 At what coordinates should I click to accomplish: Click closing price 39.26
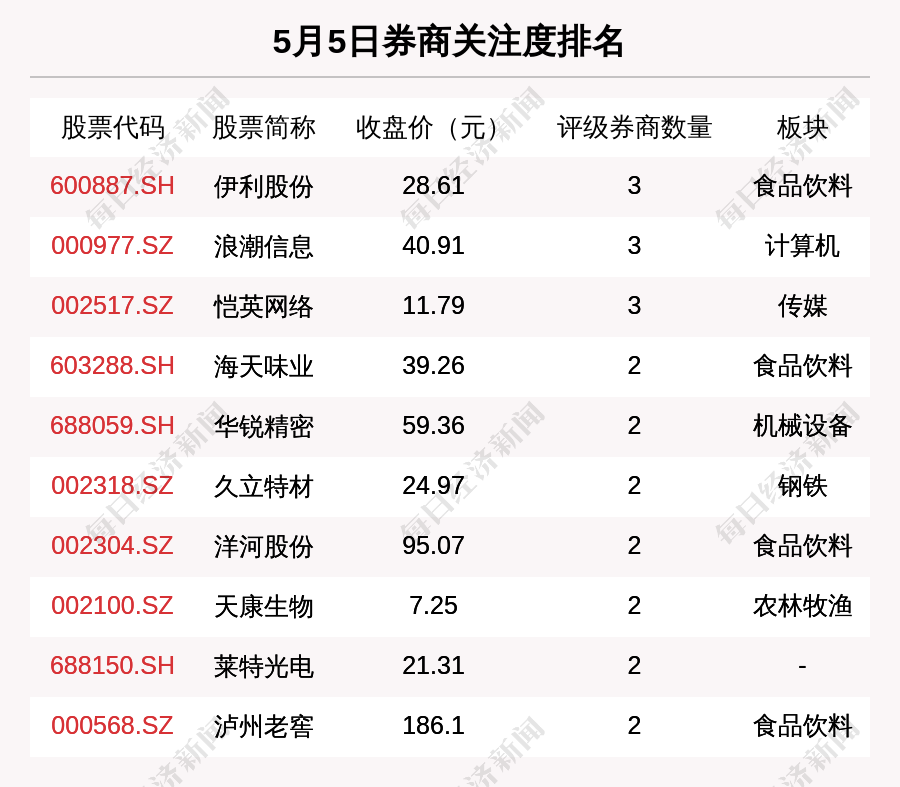click(x=433, y=366)
